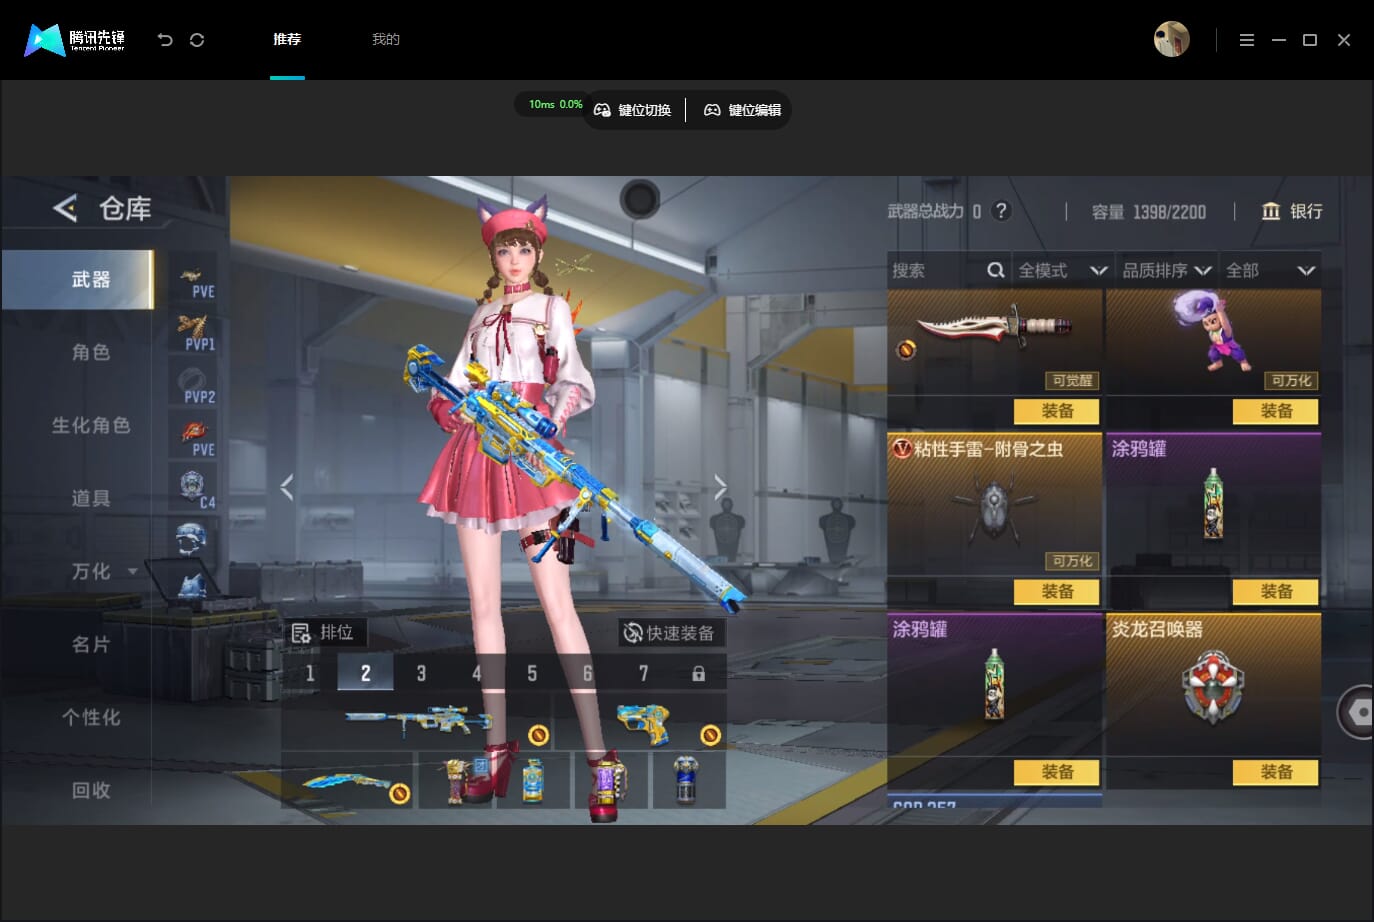
Task: Equip the purple monkey character item
Action: tap(1276, 411)
